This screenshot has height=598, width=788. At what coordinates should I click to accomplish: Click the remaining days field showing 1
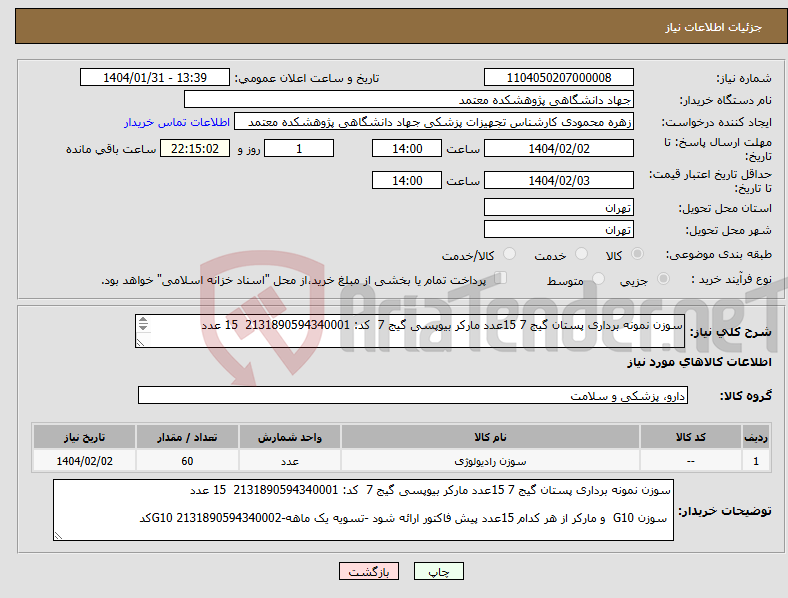299,148
